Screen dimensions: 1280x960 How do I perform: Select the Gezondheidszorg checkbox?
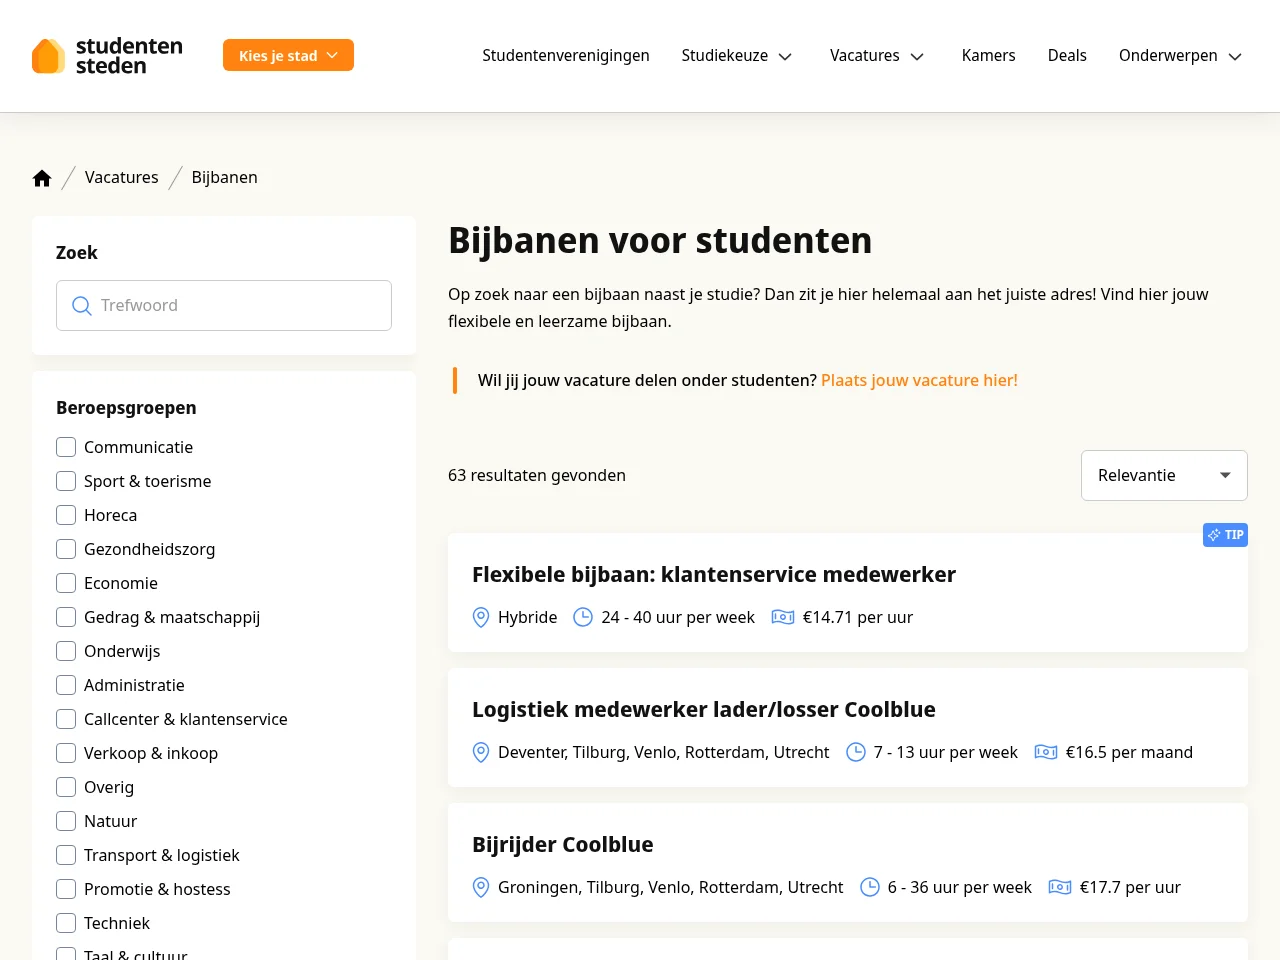pyautogui.click(x=66, y=549)
